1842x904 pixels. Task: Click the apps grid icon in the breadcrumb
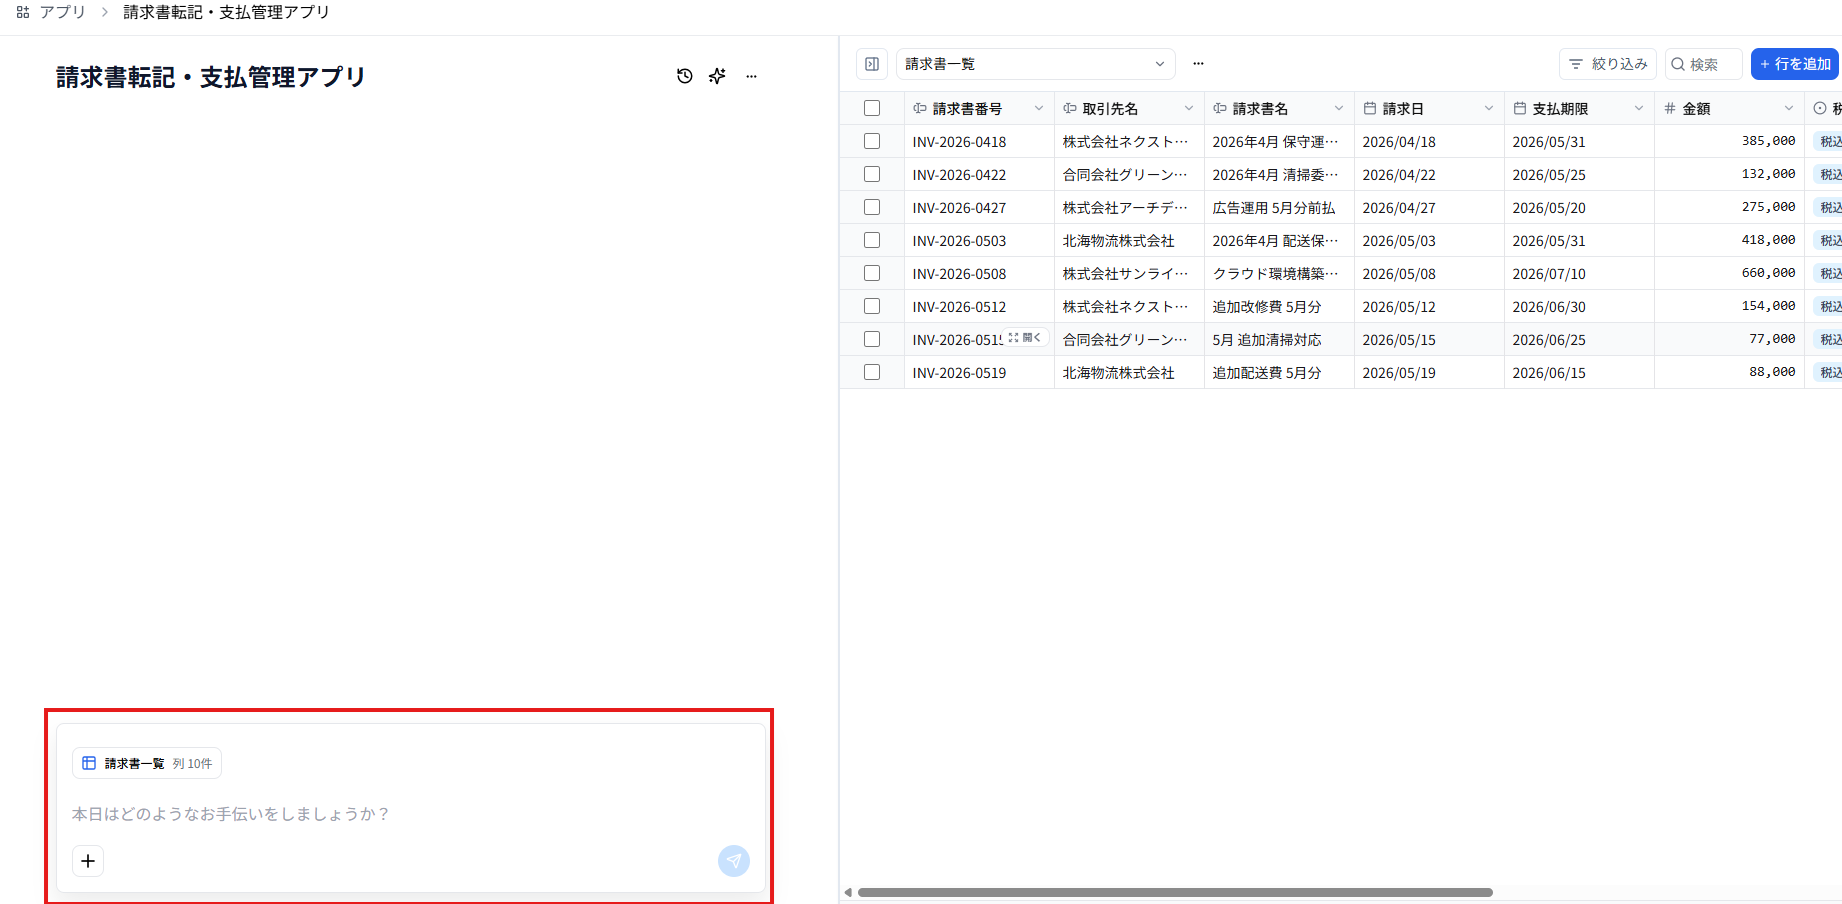point(23,12)
